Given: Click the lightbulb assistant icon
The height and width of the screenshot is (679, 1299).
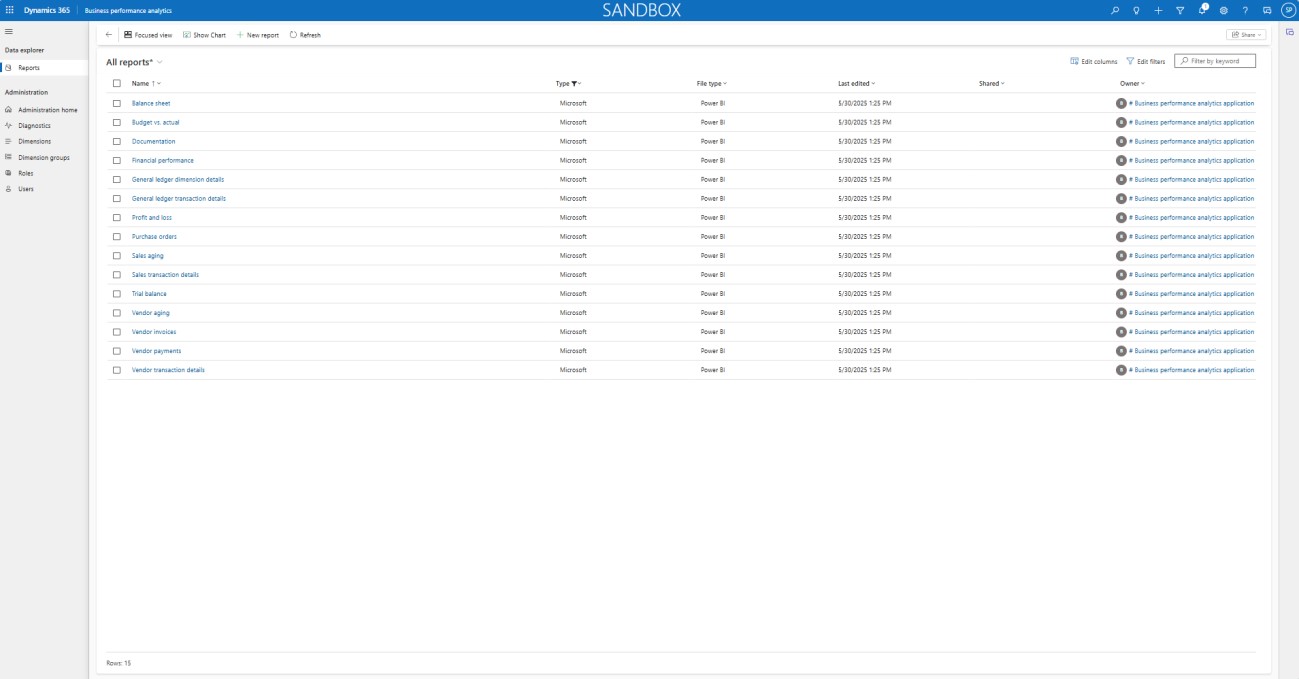Looking at the screenshot, I should click(1136, 10).
